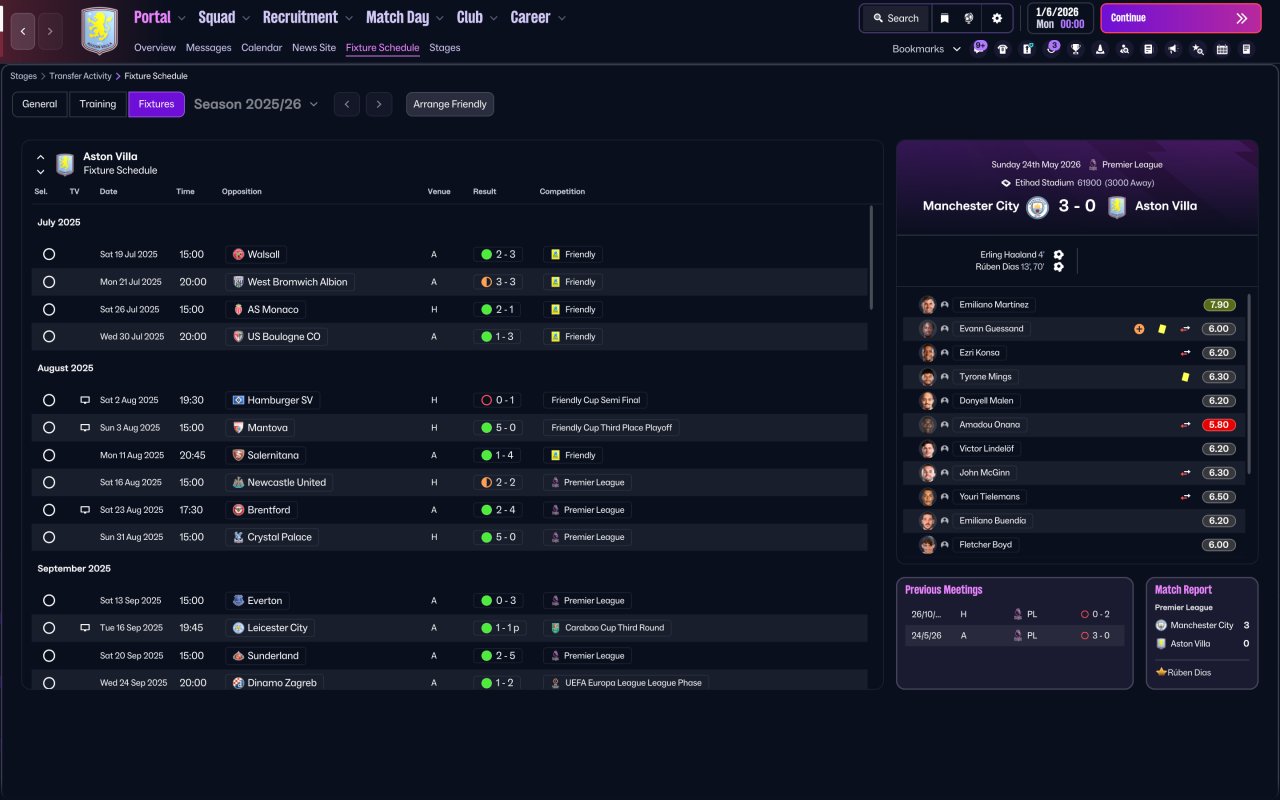The width and height of the screenshot is (1280, 800).
Task: Go back using the left arrow navigation button
Action: tap(23, 32)
